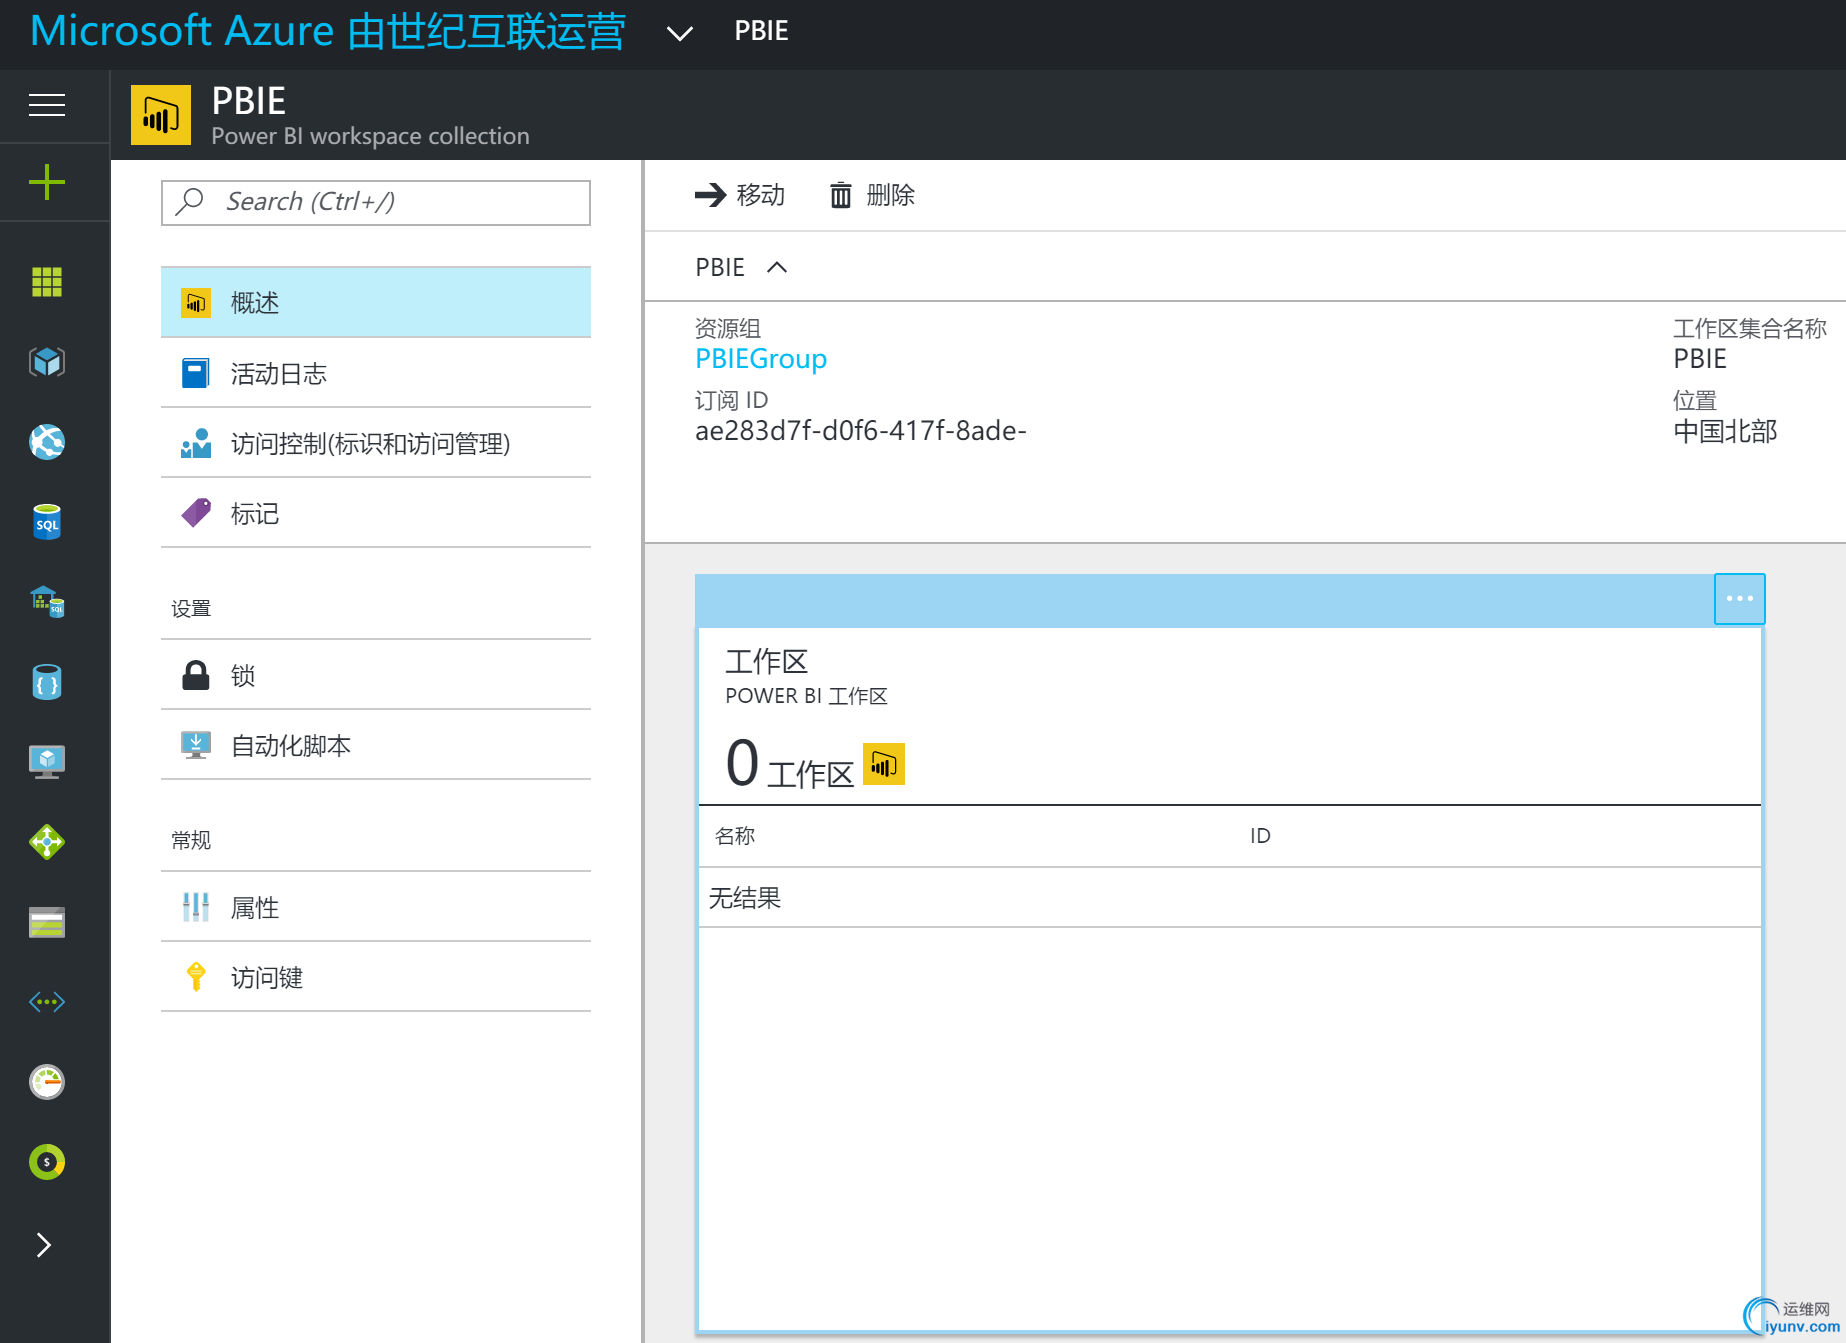This screenshot has width=1846, height=1343.
Task: Expand the left sidebar with arrow
Action: tap(43, 1245)
